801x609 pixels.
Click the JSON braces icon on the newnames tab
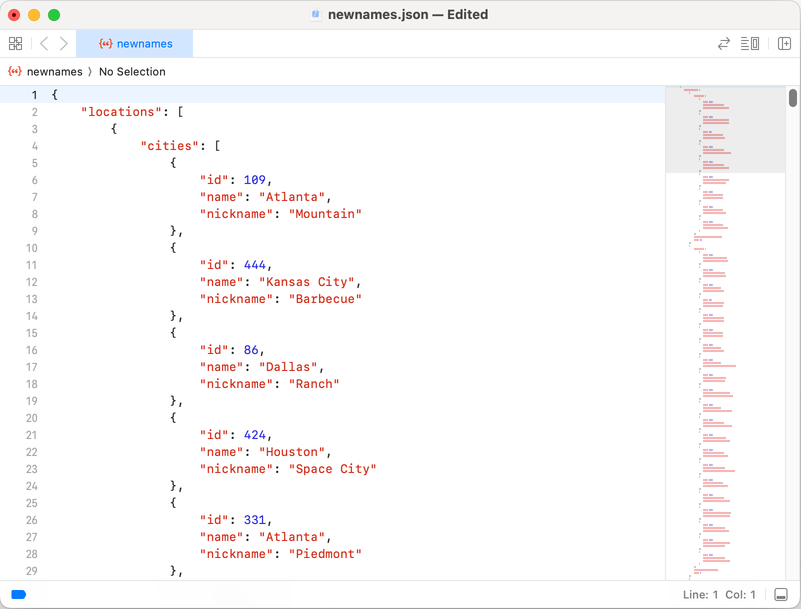pyautogui.click(x=108, y=43)
